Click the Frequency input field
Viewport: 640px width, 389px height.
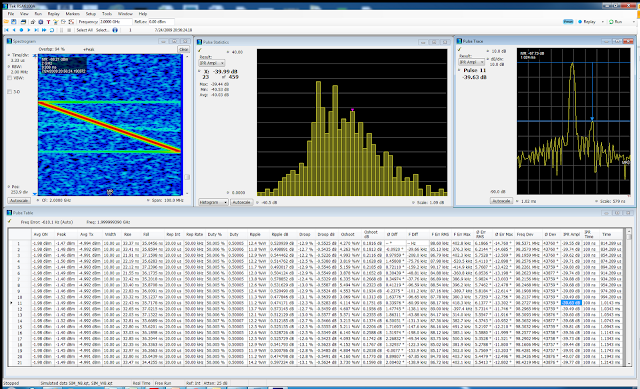[116, 22]
